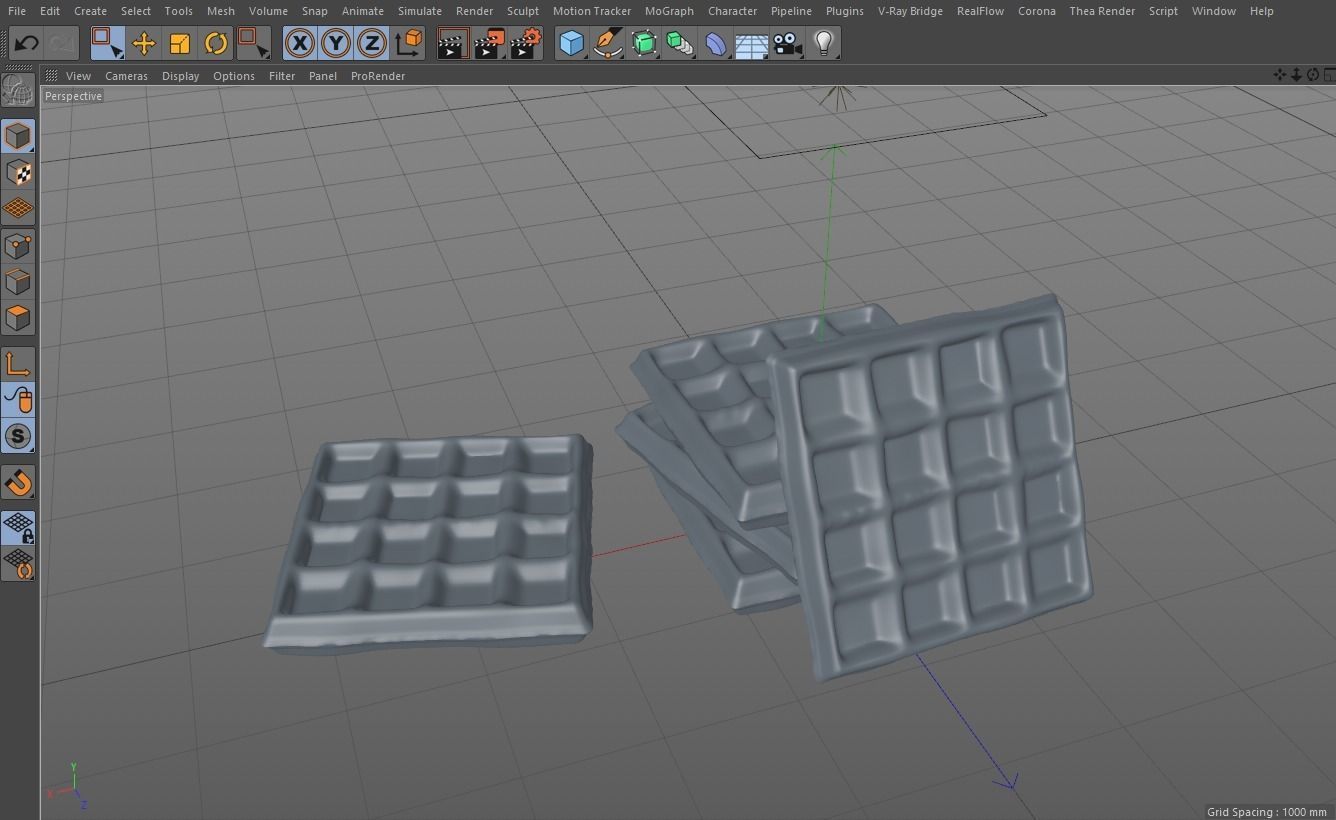Toggle the X axis lock
This screenshot has width=1336, height=820.
click(x=299, y=43)
